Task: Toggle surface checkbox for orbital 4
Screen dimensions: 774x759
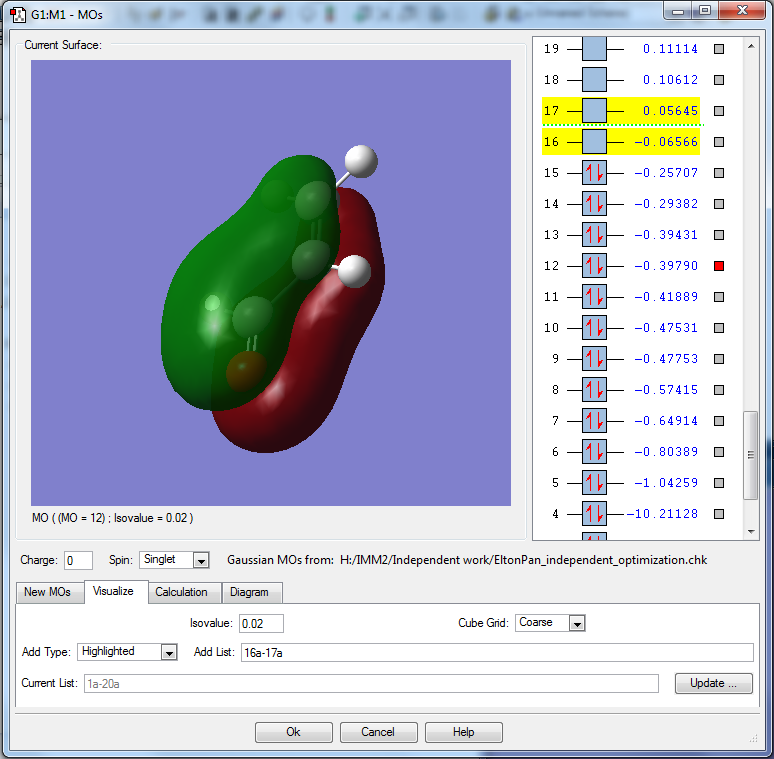Action: pos(719,514)
